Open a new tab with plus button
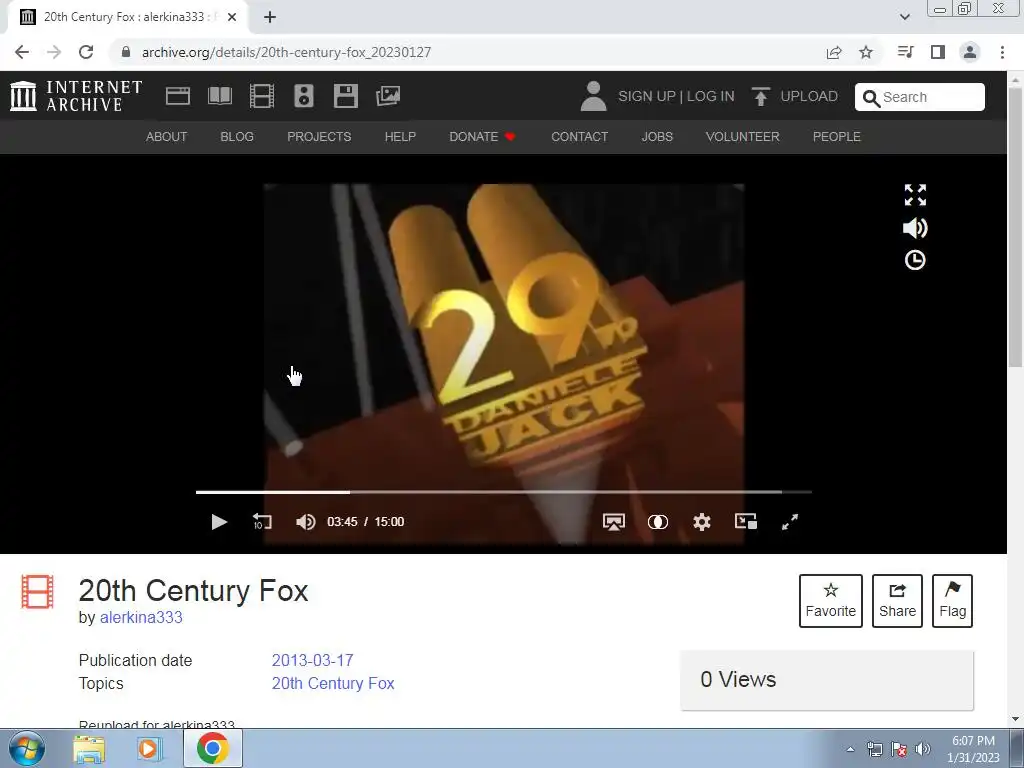This screenshot has width=1024, height=768. pyautogui.click(x=270, y=17)
